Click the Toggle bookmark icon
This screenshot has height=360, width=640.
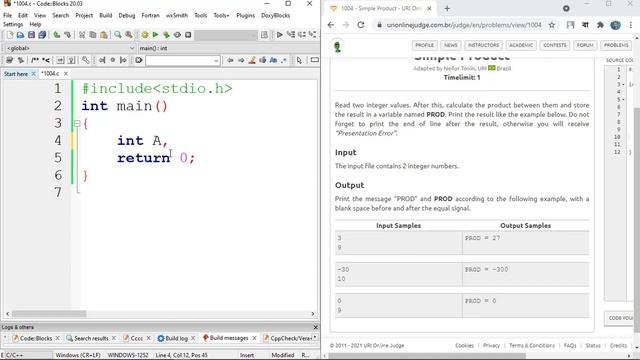(x=113, y=60)
